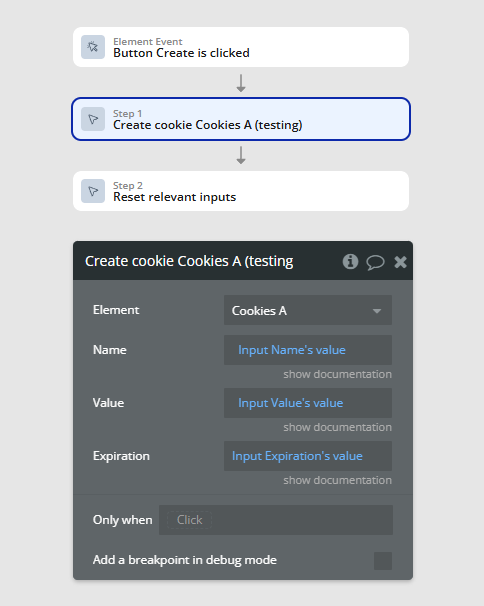This screenshot has height=606, width=484.
Task: Show documentation under the Value field
Action: pos(337,427)
